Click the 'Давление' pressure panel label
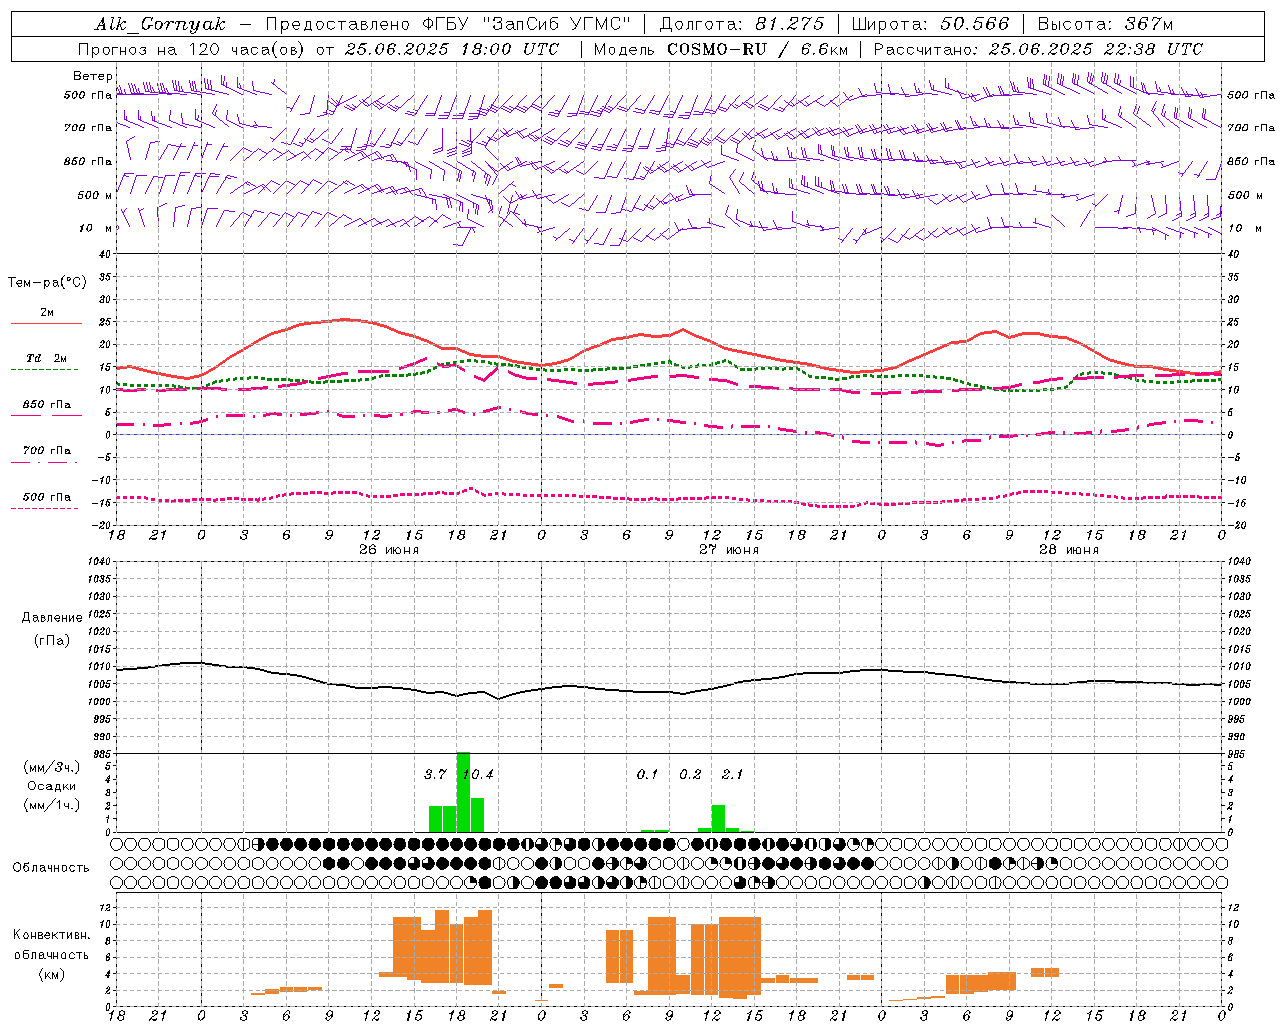This screenshot has height=1024, width=1280. pos(52,618)
